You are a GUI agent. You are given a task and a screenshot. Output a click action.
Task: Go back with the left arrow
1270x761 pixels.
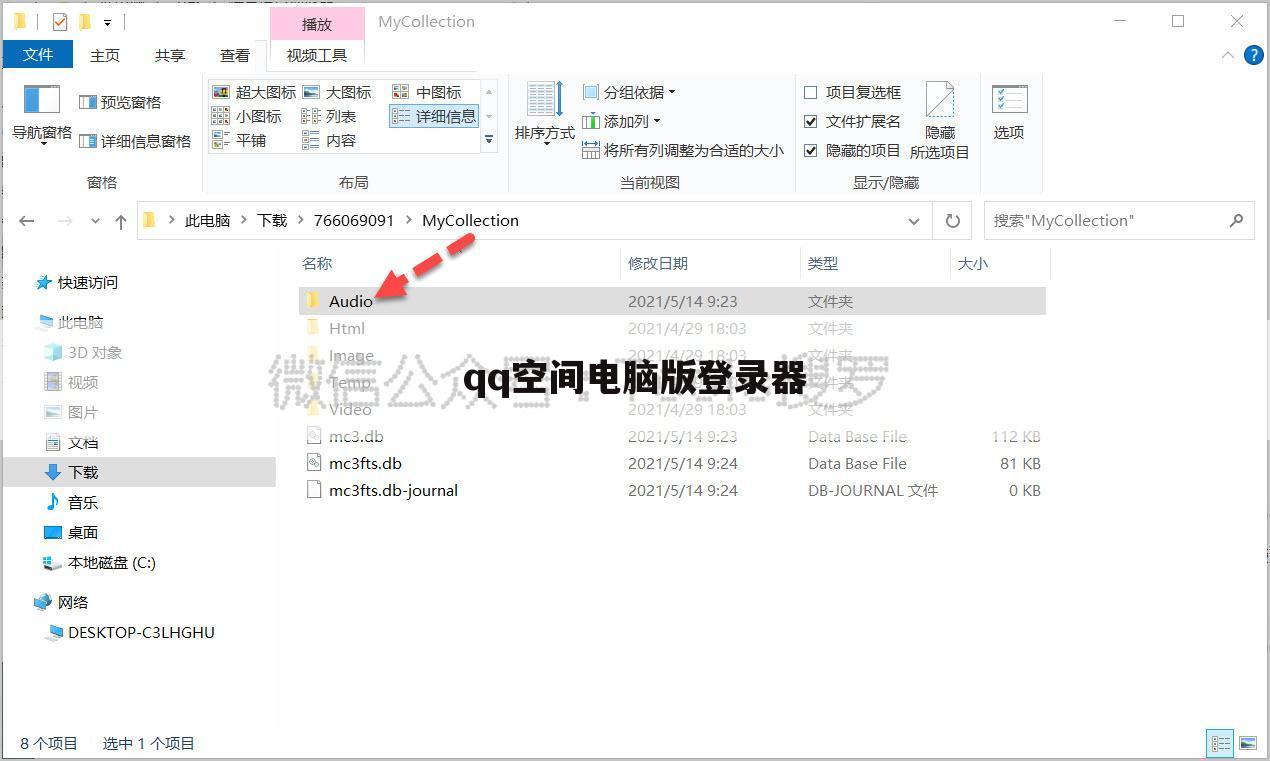27,221
